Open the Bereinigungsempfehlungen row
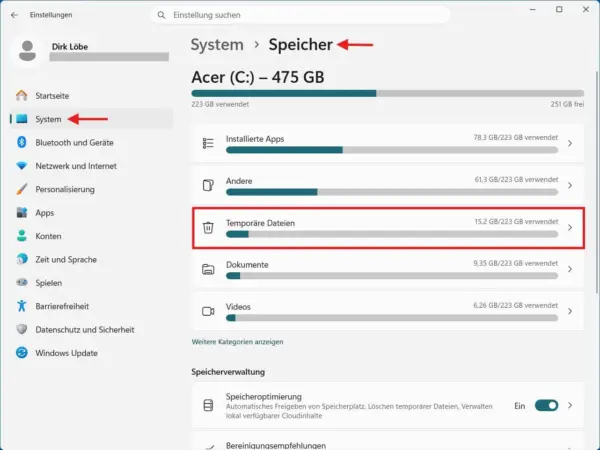Screen dimensions: 600x450 pos(388,441)
